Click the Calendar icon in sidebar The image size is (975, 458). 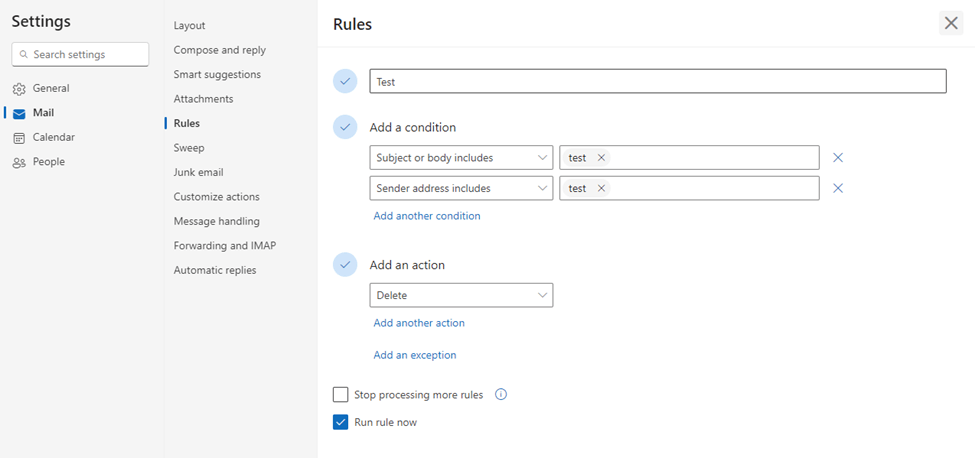pyautogui.click(x=19, y=138)
